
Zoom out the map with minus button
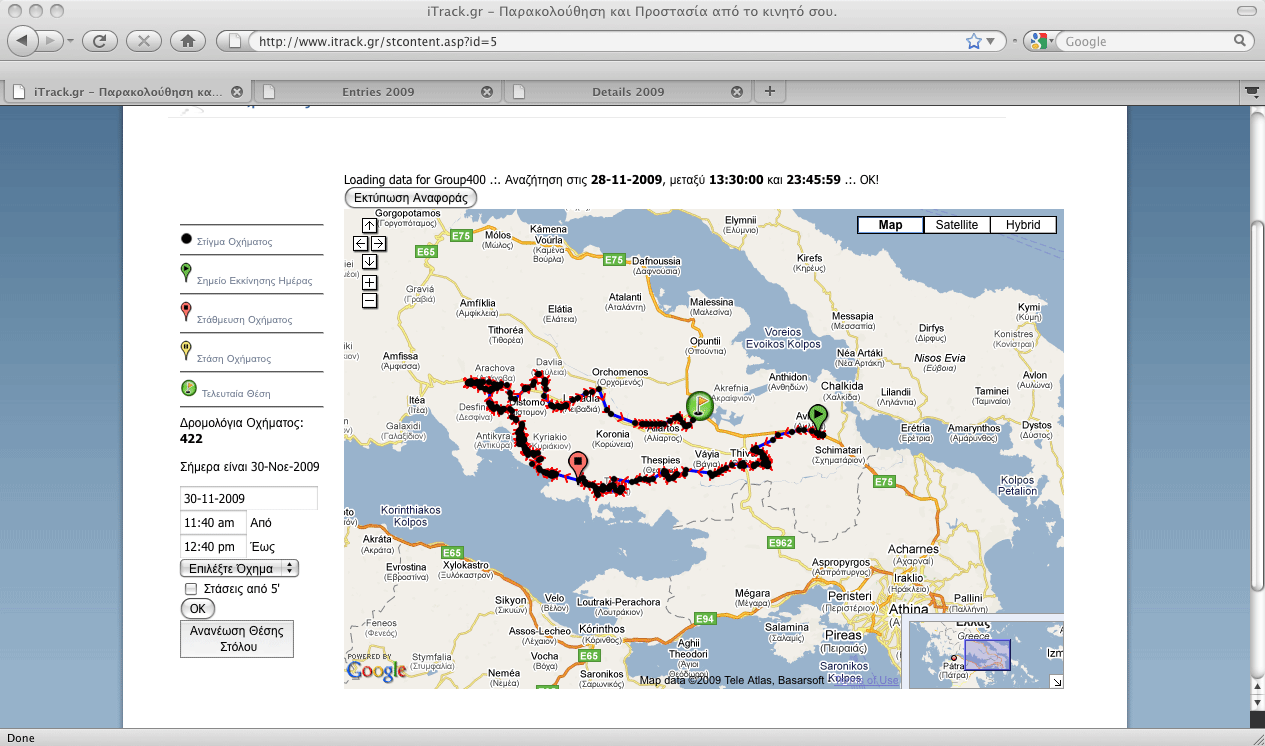coord(369,300)
